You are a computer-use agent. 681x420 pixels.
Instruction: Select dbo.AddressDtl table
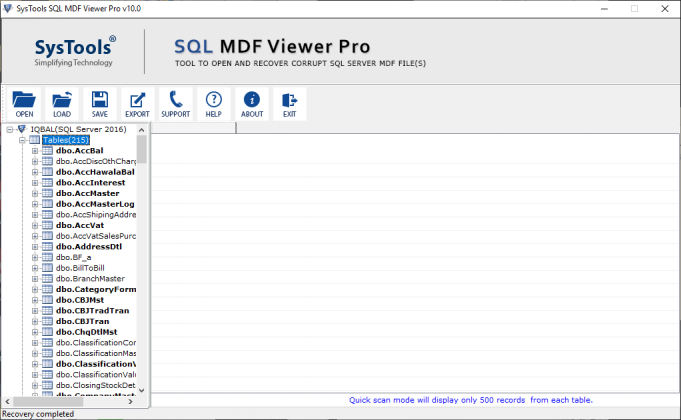pos(89,247)
